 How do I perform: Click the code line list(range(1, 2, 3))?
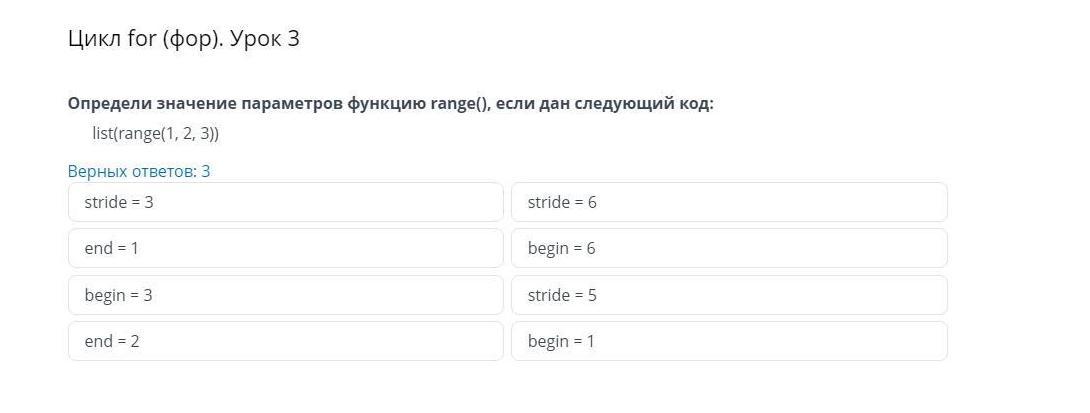pos(155,133)
